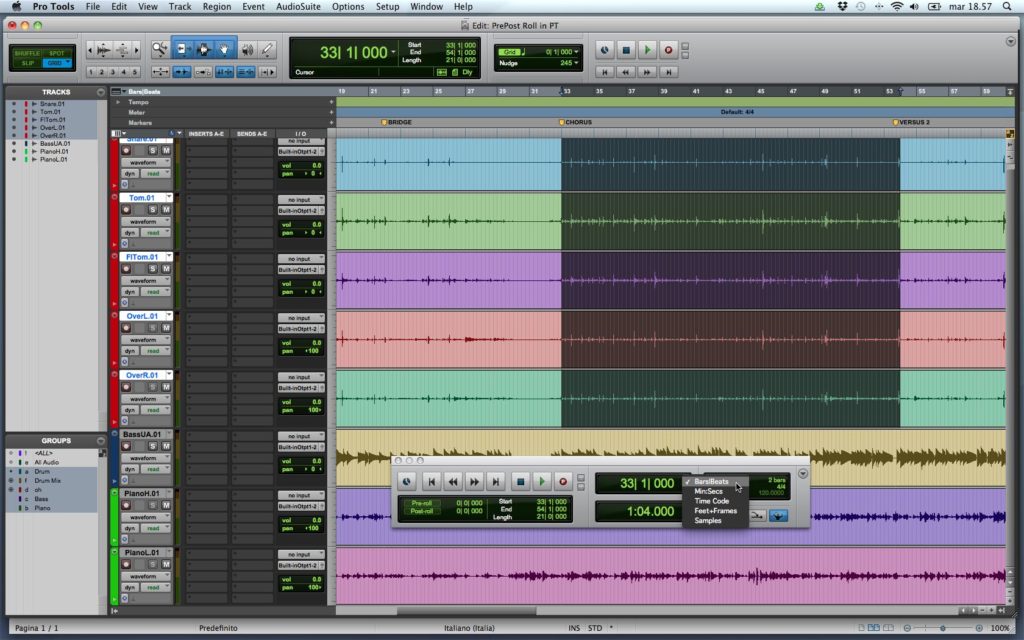Return to zero in the main toolbar transport
Screen dimensions: 1024x640
(x=605, y=72)
